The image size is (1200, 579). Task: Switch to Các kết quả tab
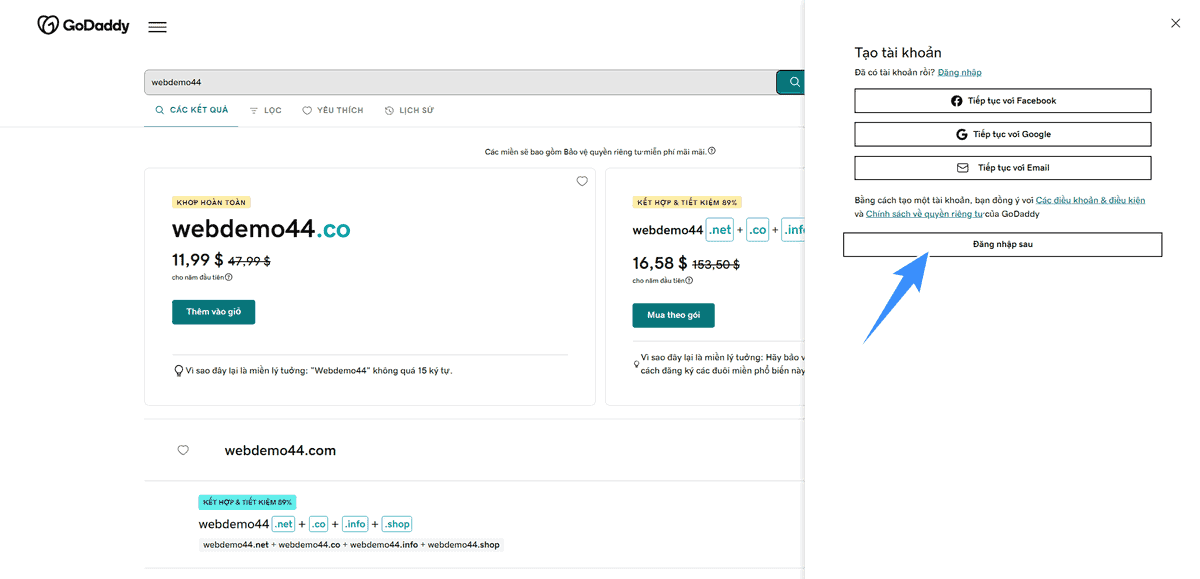coord(192,110)
